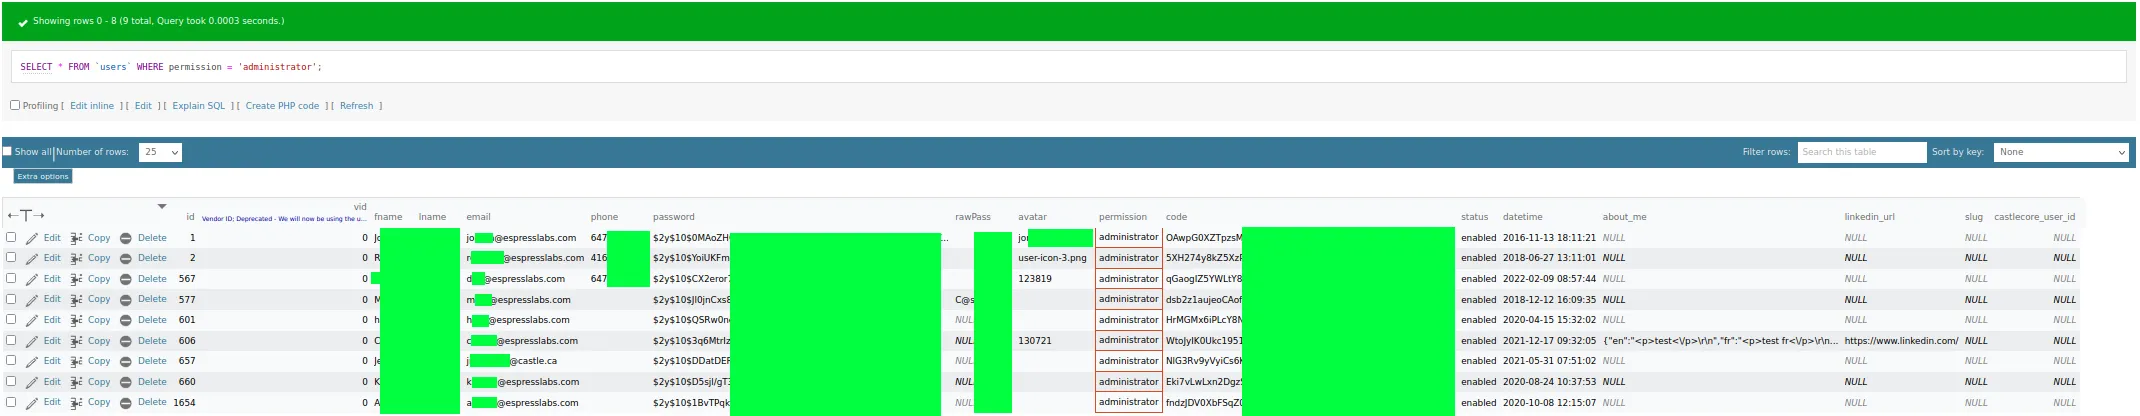Sort by the email column header

(x=478, y=217)
